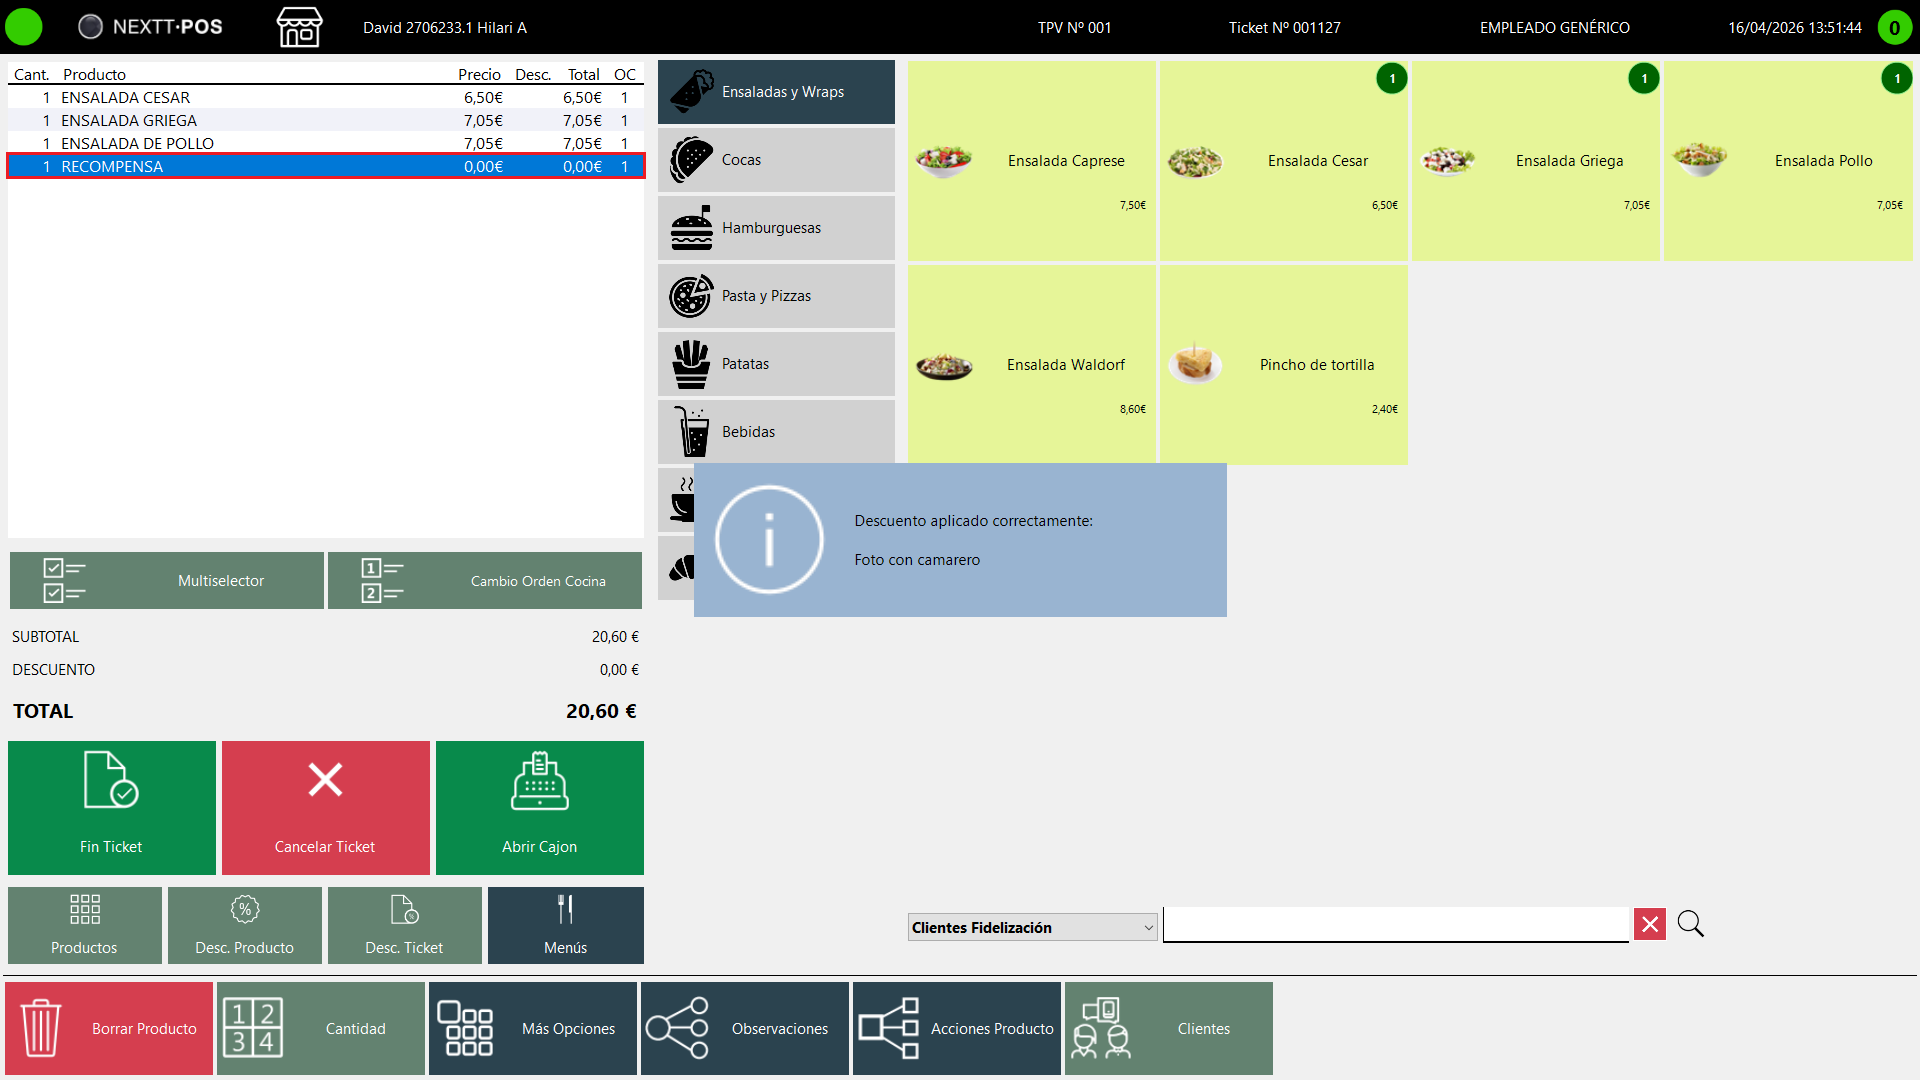The width and height of the screenshot is (1920, 1080).
Task: Click the store icon in the header
Action: point(299,27)
